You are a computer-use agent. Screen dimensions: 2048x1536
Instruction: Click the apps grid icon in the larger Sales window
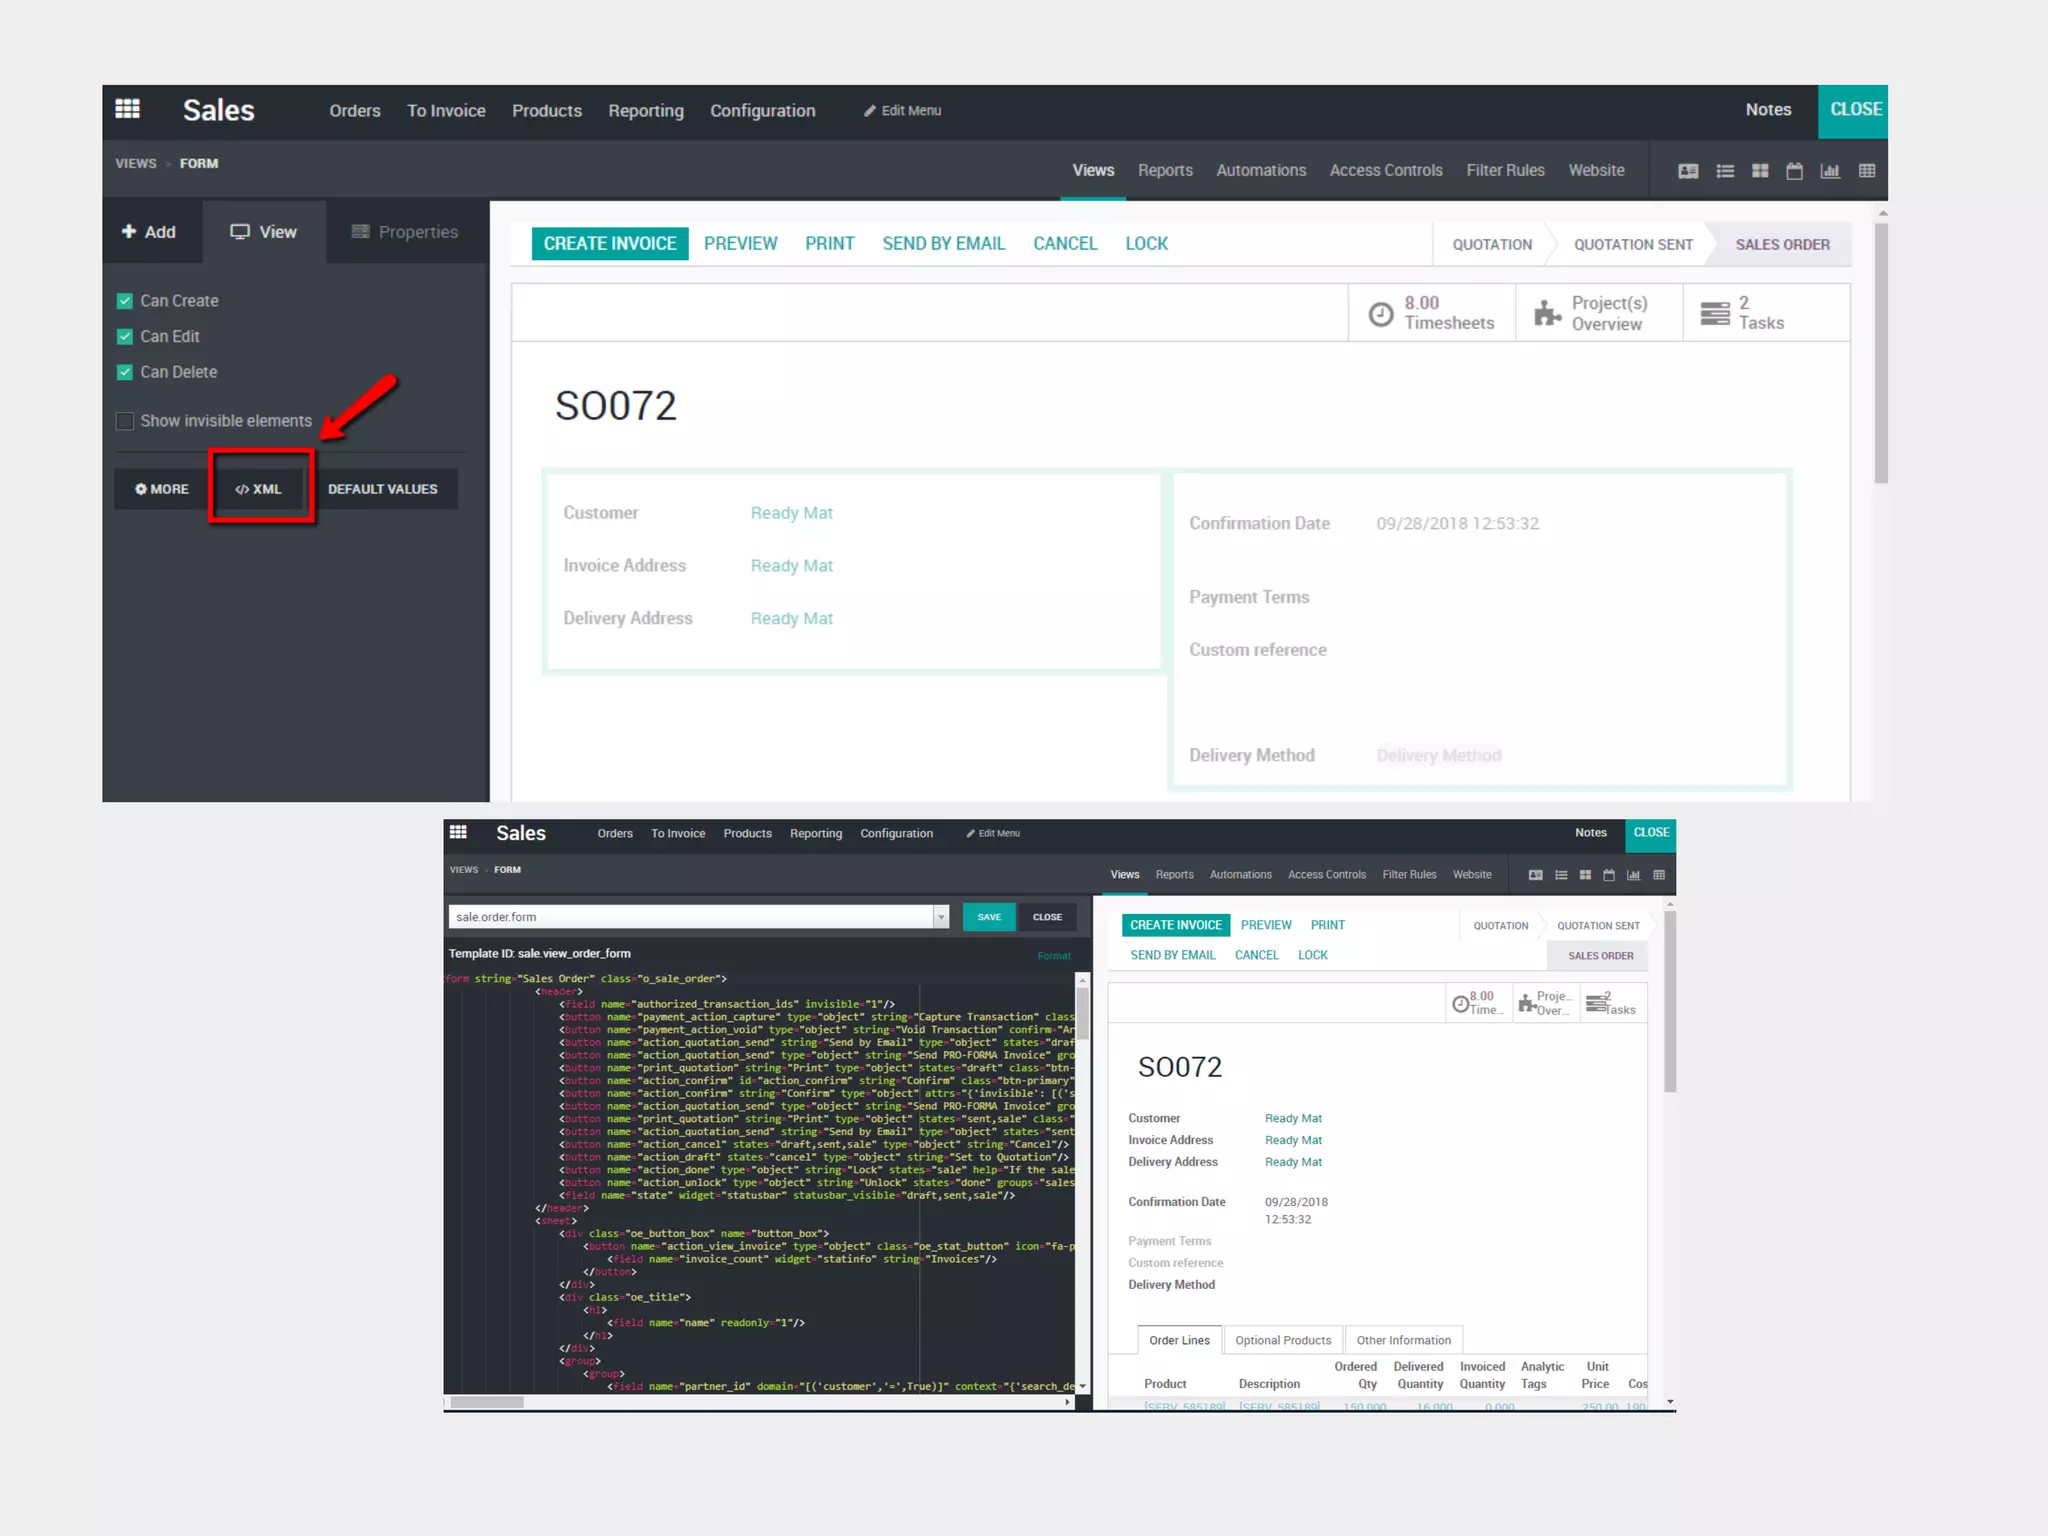(x=127, y=109)
